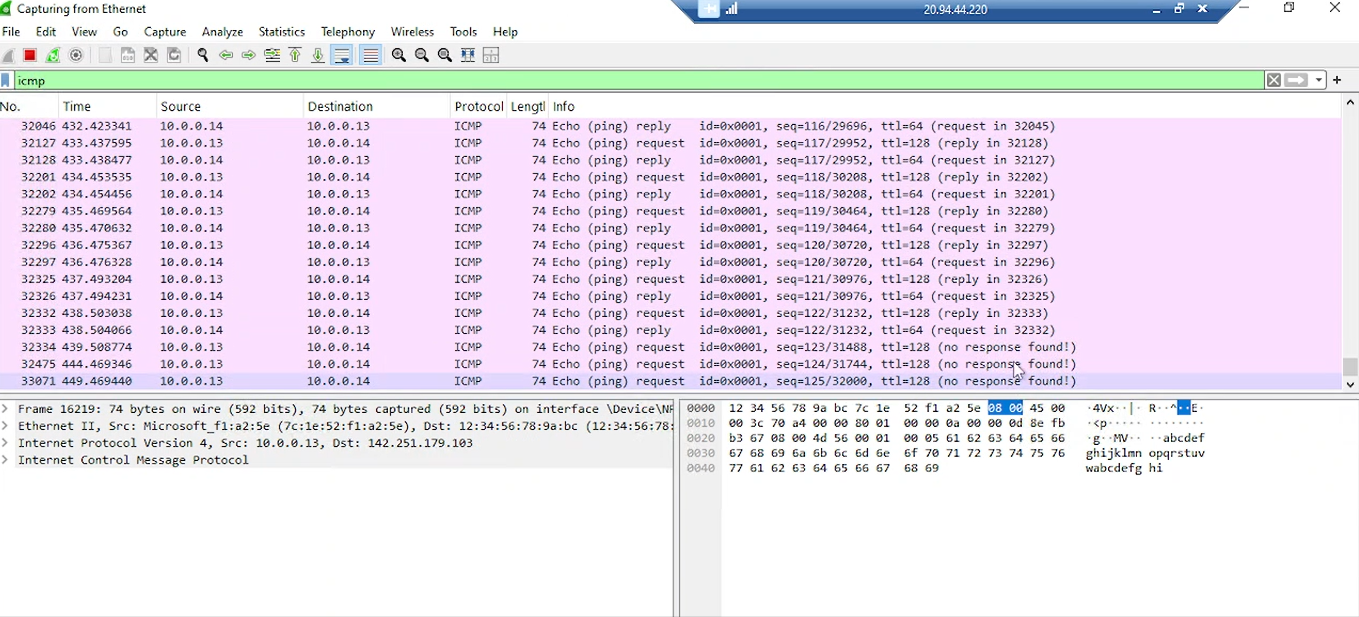Click the rightmost toolbar icon after Resize columns

coord(491,56)
